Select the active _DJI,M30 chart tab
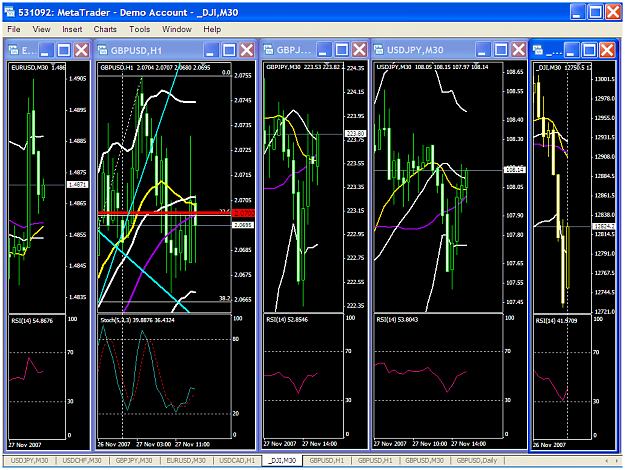 coord(283,460)
